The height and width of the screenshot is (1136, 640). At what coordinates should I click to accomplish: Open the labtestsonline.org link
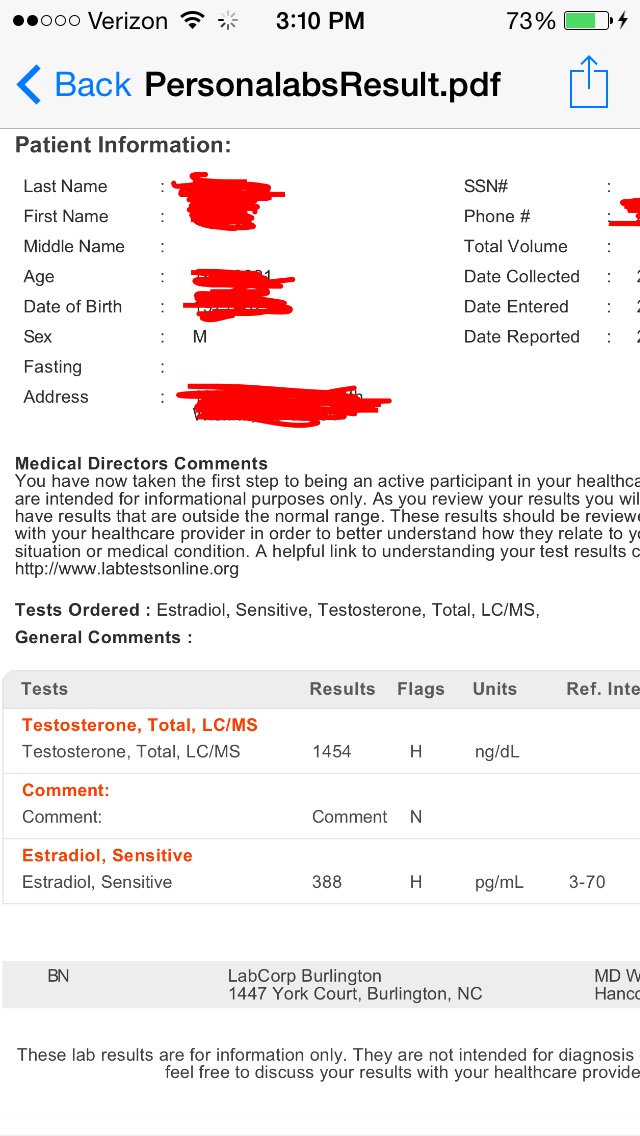[127, 569]
